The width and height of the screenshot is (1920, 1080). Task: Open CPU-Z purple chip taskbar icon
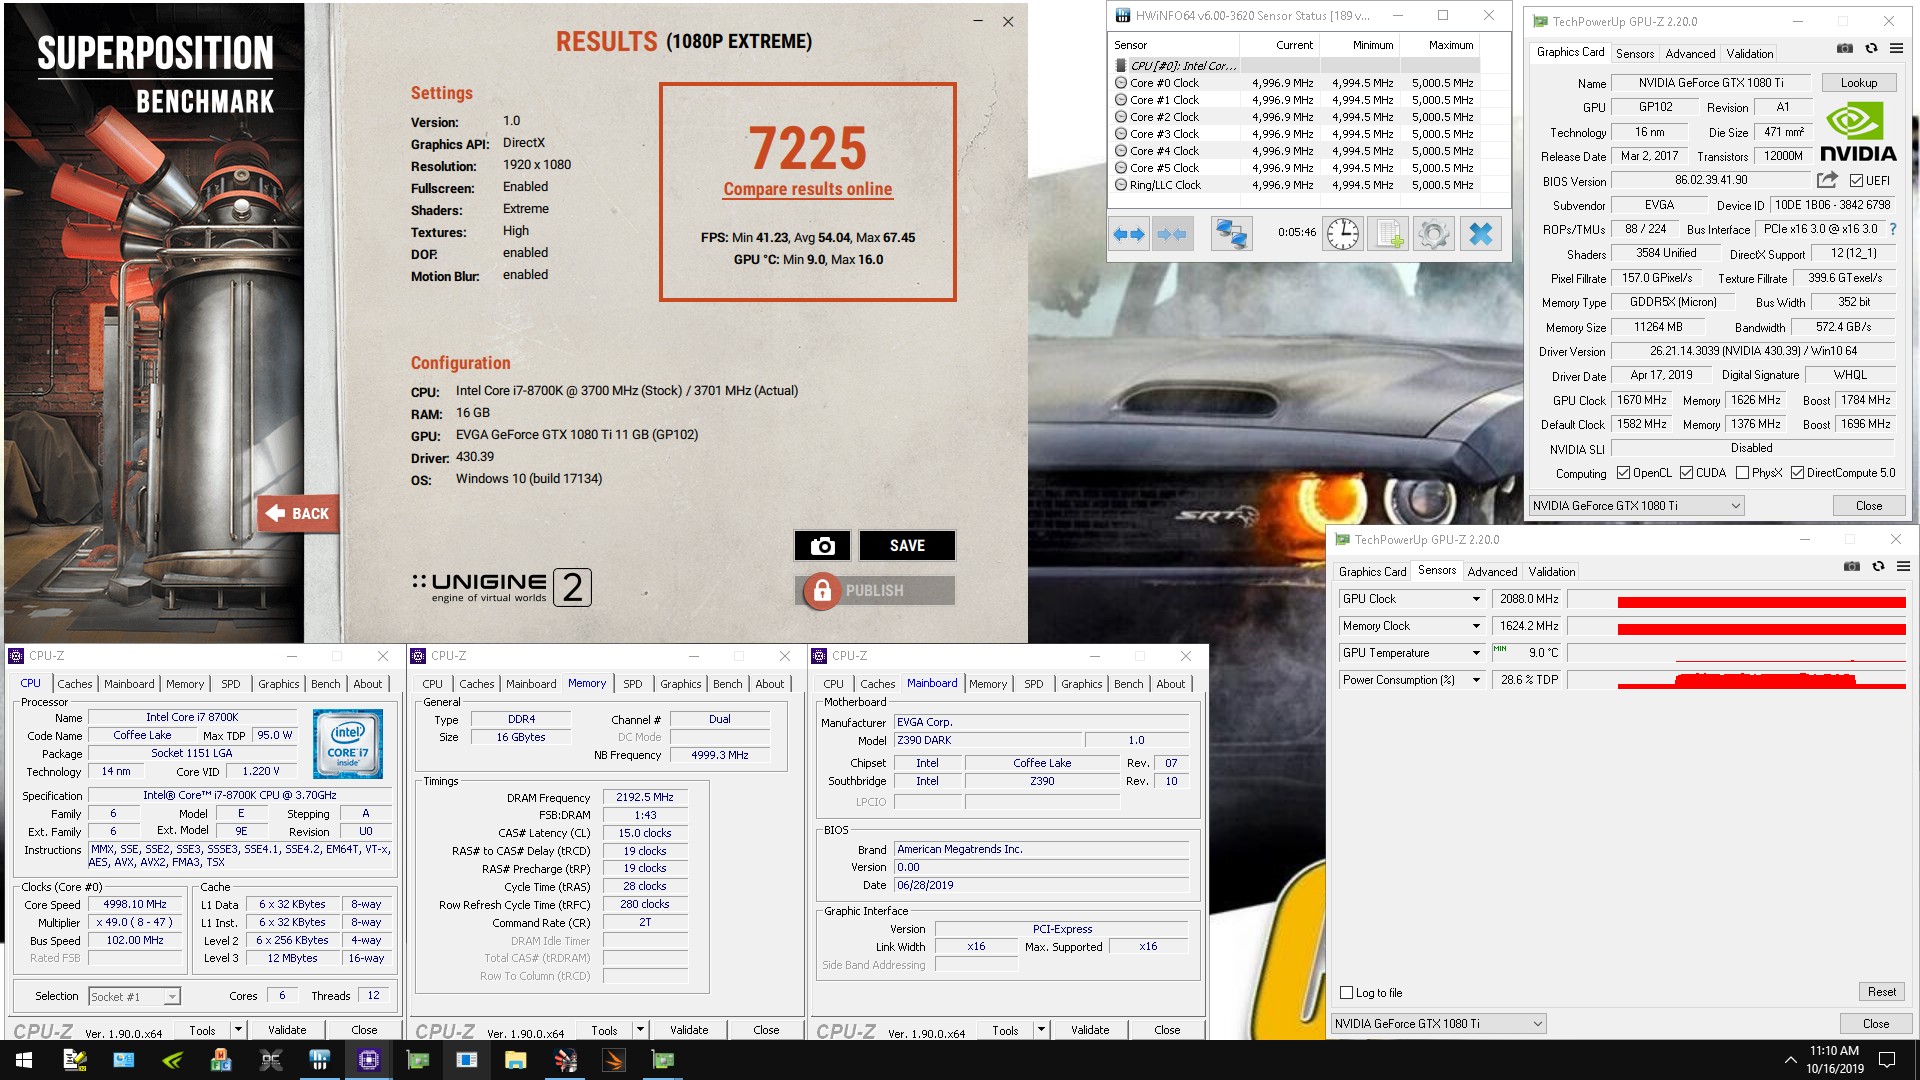368,1060
